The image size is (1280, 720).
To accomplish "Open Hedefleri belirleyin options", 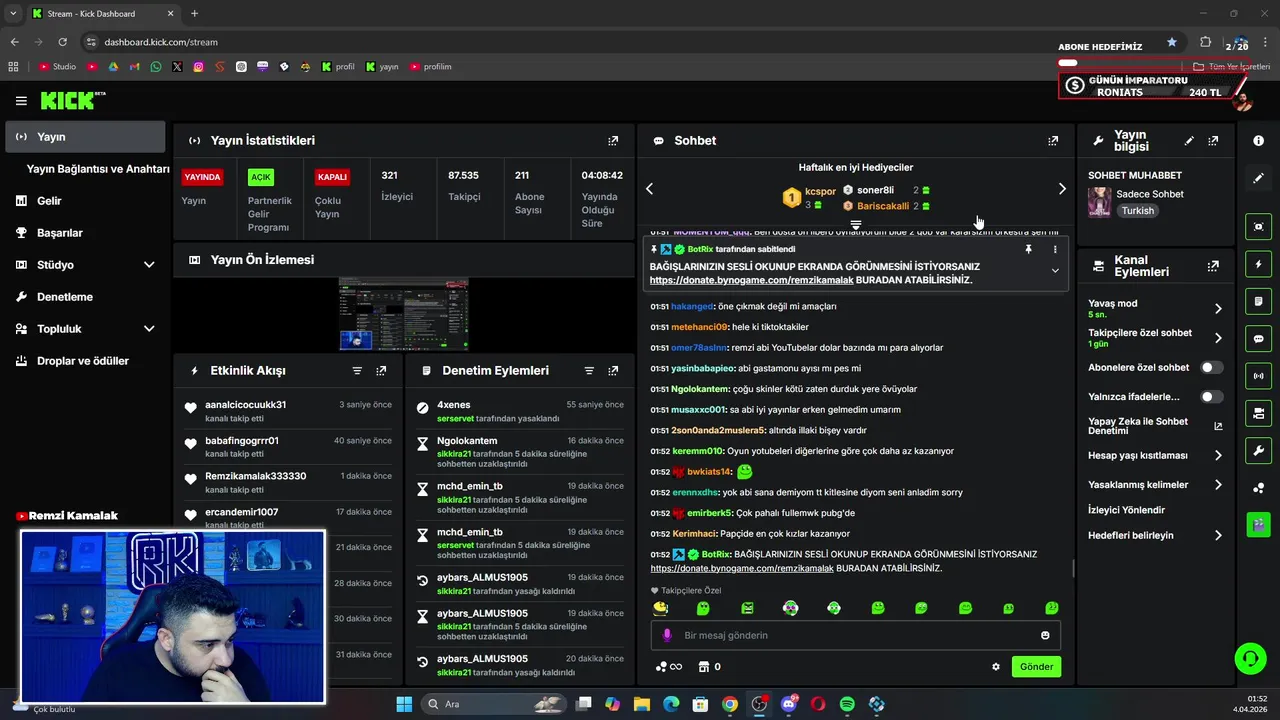I will click(x=1218, y=536).
